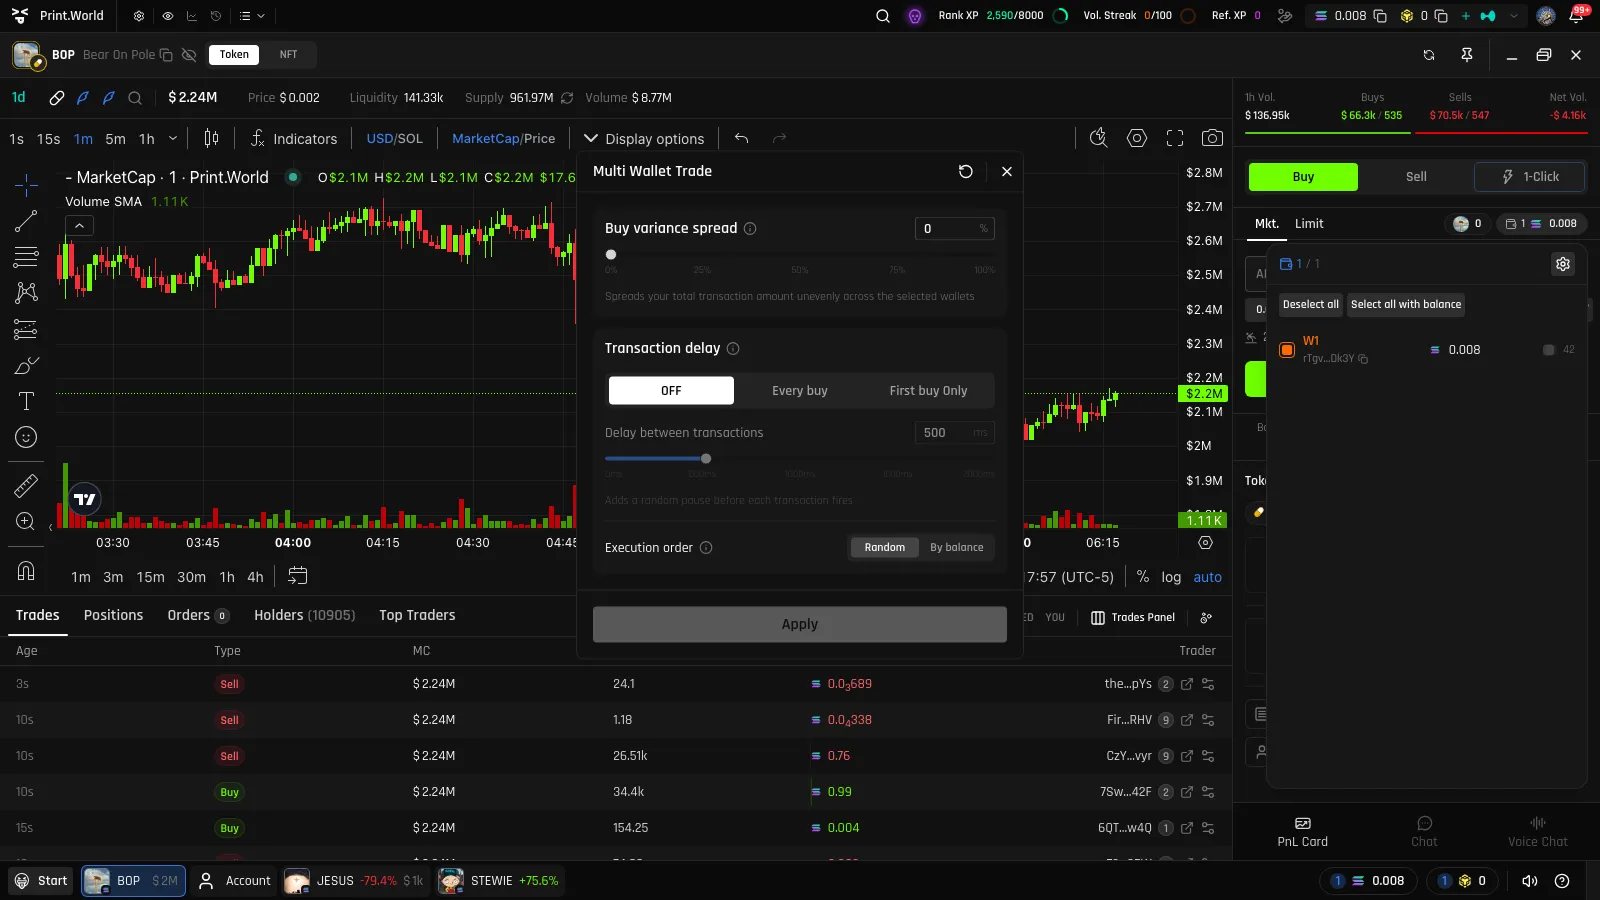Open the search icon in top bar
Viewport: 1600px width, 900px height.
[883, 16]
